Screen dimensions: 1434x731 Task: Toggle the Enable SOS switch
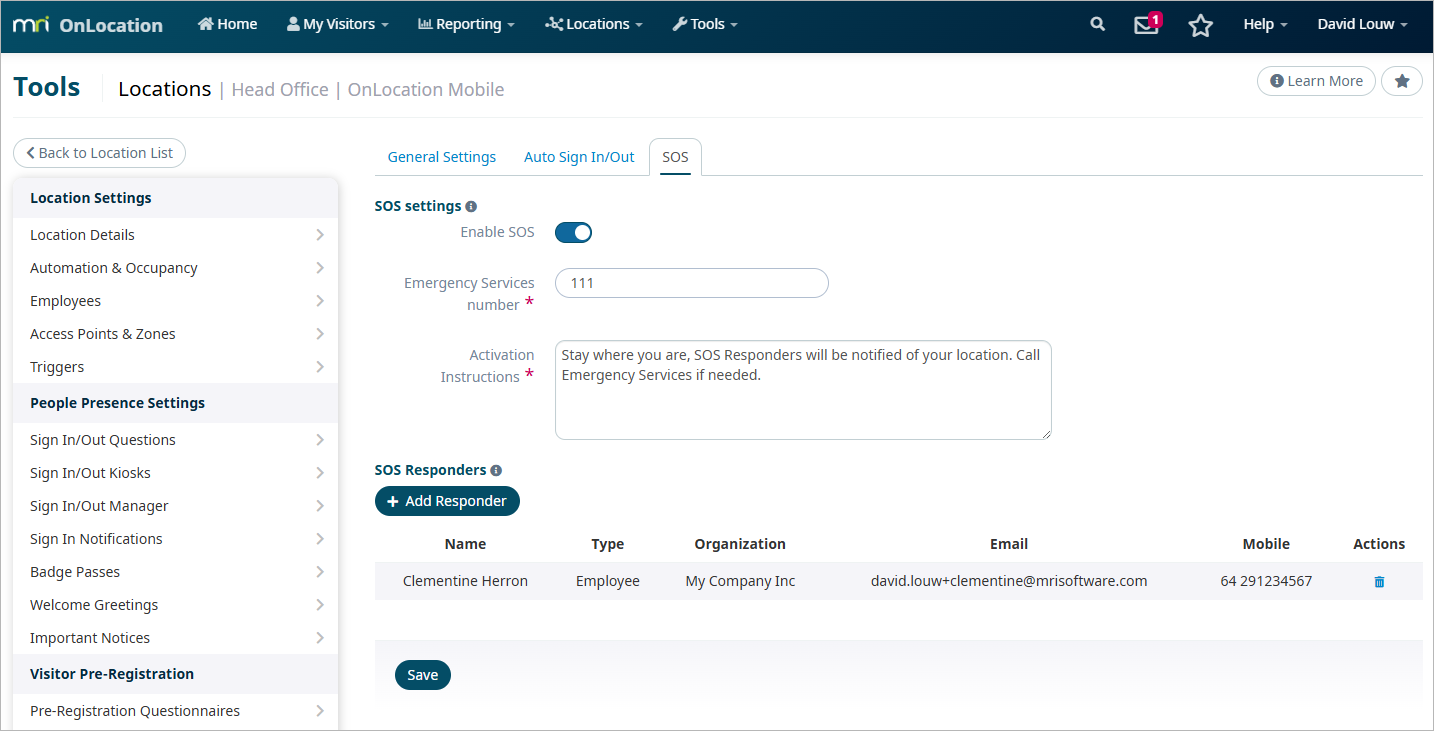pos(574,232)
